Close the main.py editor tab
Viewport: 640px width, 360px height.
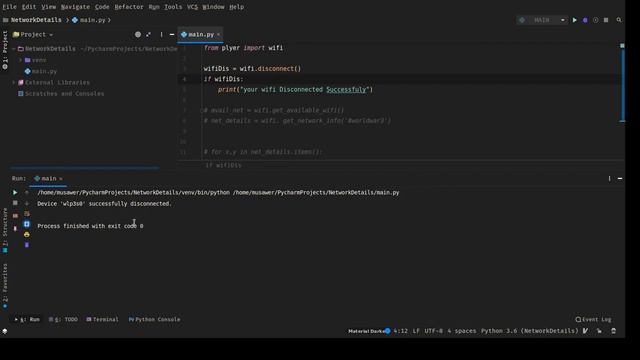(219, 35)
